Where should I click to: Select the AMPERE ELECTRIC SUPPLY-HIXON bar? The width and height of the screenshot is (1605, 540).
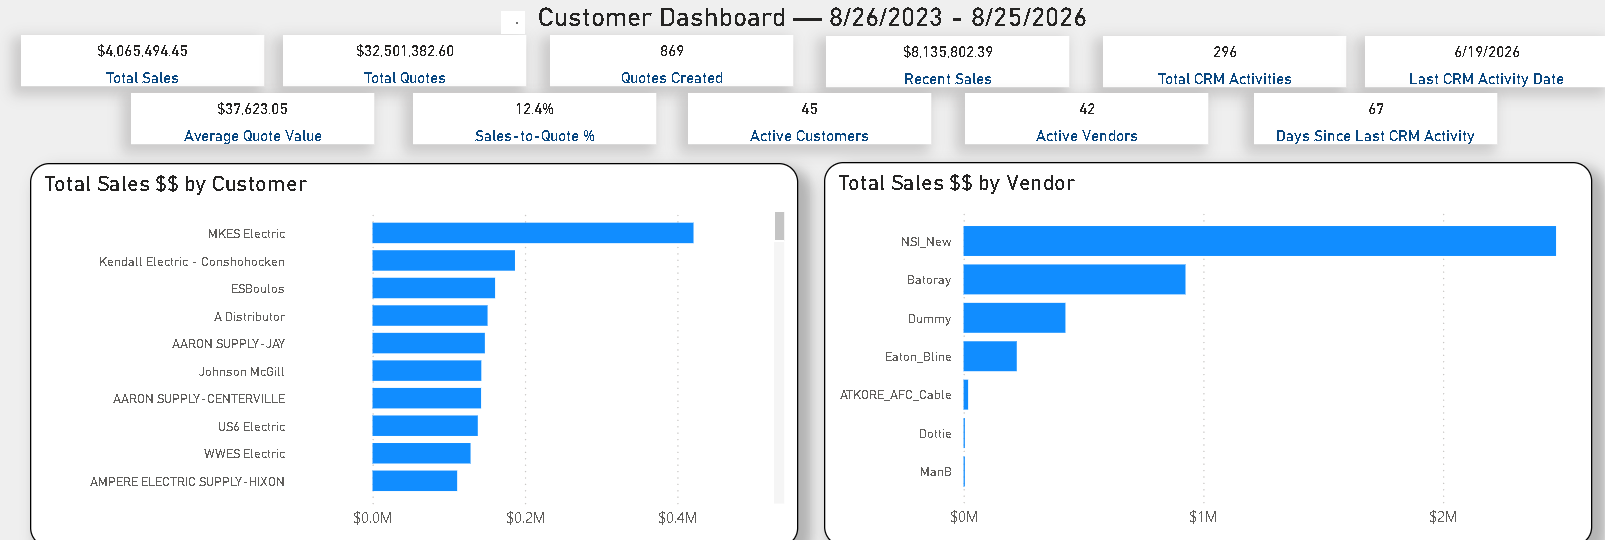pos(415,481)
